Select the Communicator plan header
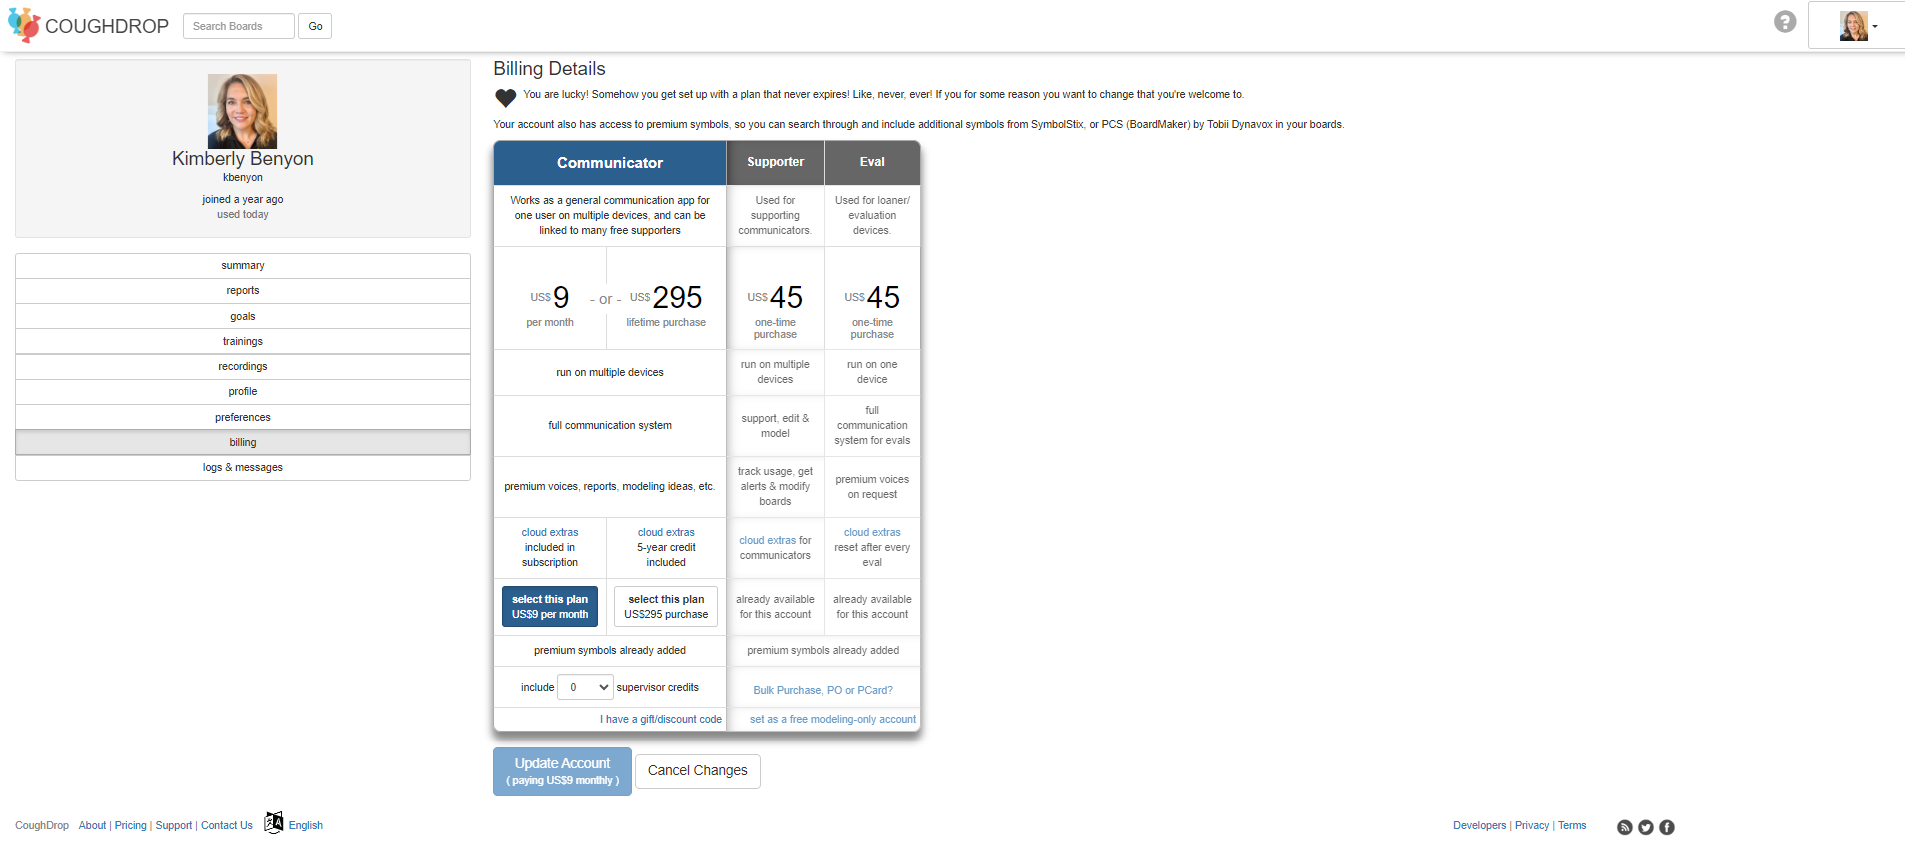This screenshot has height=859, width=1905. coord(610,163)
